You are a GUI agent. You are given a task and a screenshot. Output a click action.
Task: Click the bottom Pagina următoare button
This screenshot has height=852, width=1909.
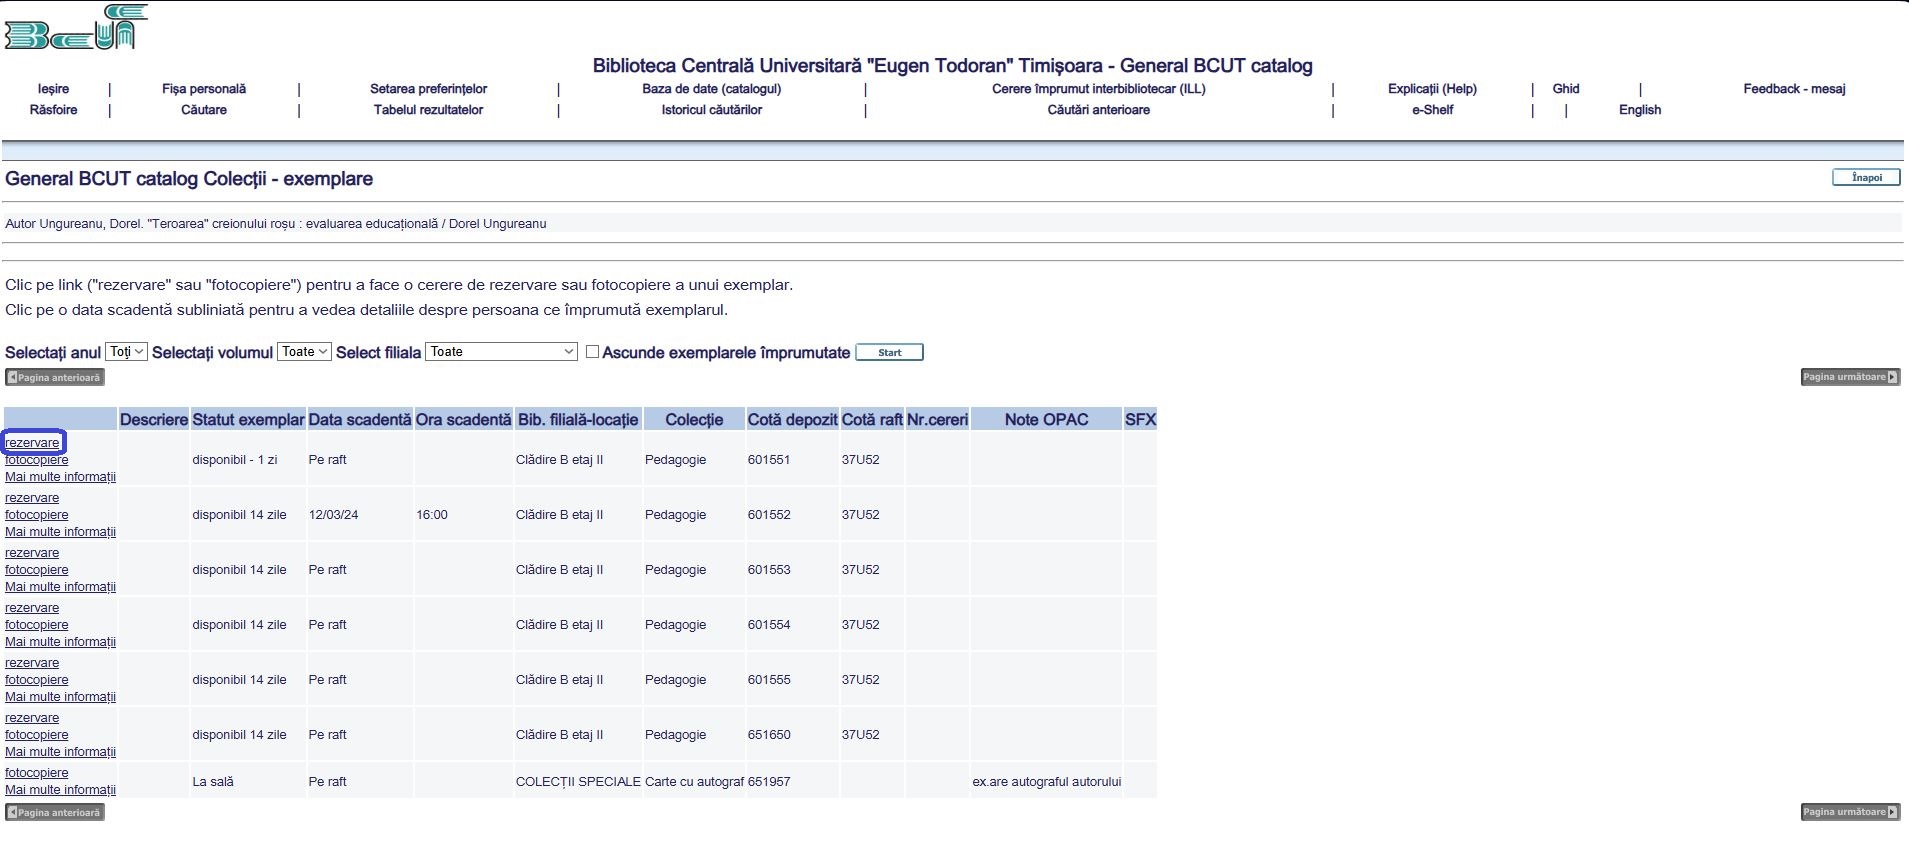pyautogui.click(x=1849, y=812)
